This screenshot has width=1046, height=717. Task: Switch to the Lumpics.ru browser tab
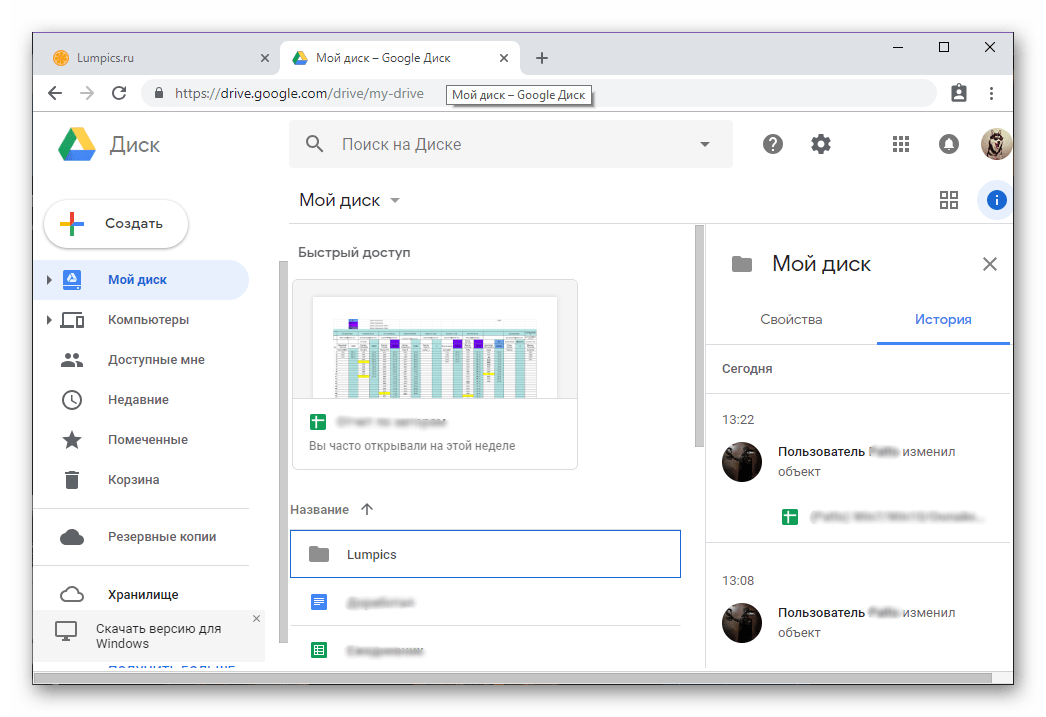(x=158, y=58)
